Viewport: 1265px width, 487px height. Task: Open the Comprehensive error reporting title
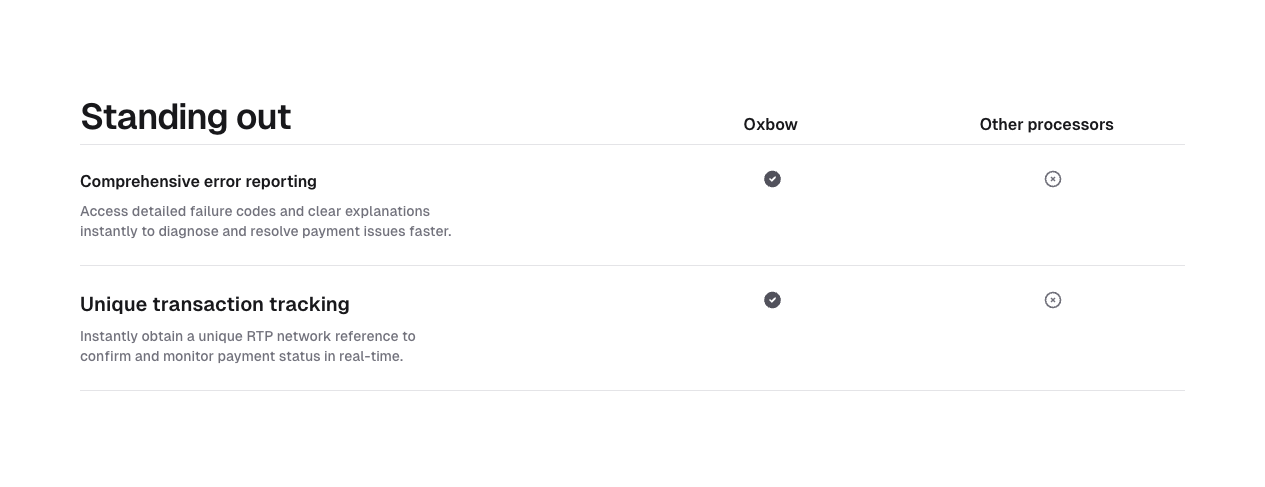(x=198, y=181)
